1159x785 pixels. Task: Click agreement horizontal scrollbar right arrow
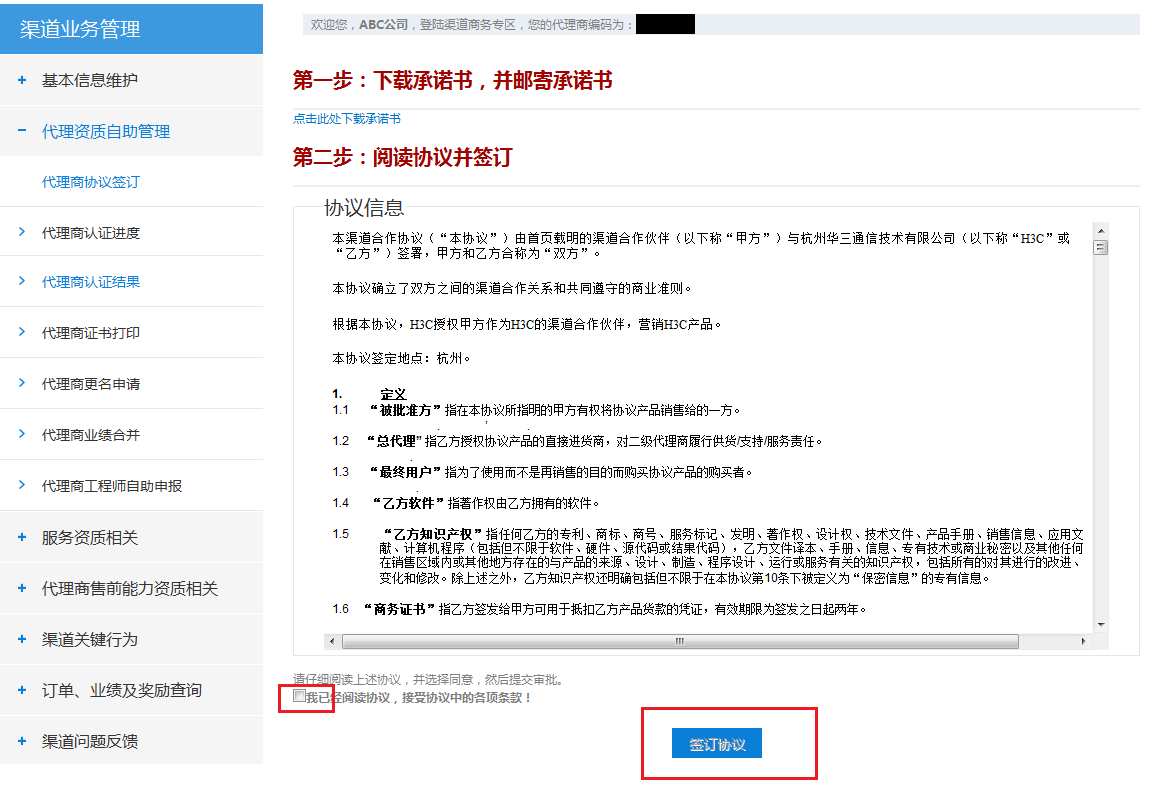point(1084,641)
